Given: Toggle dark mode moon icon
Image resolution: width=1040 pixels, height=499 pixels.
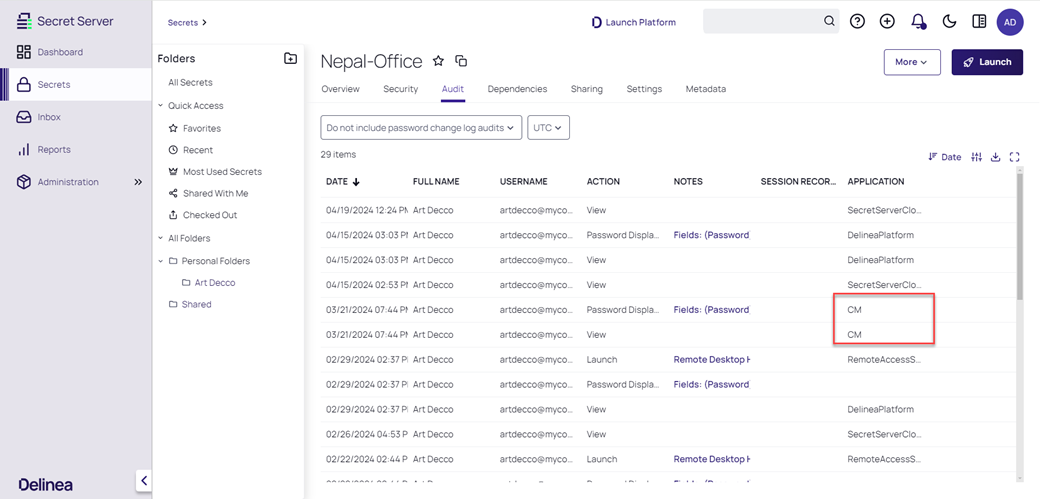Looking at the screenshot, I should [949, 21].
